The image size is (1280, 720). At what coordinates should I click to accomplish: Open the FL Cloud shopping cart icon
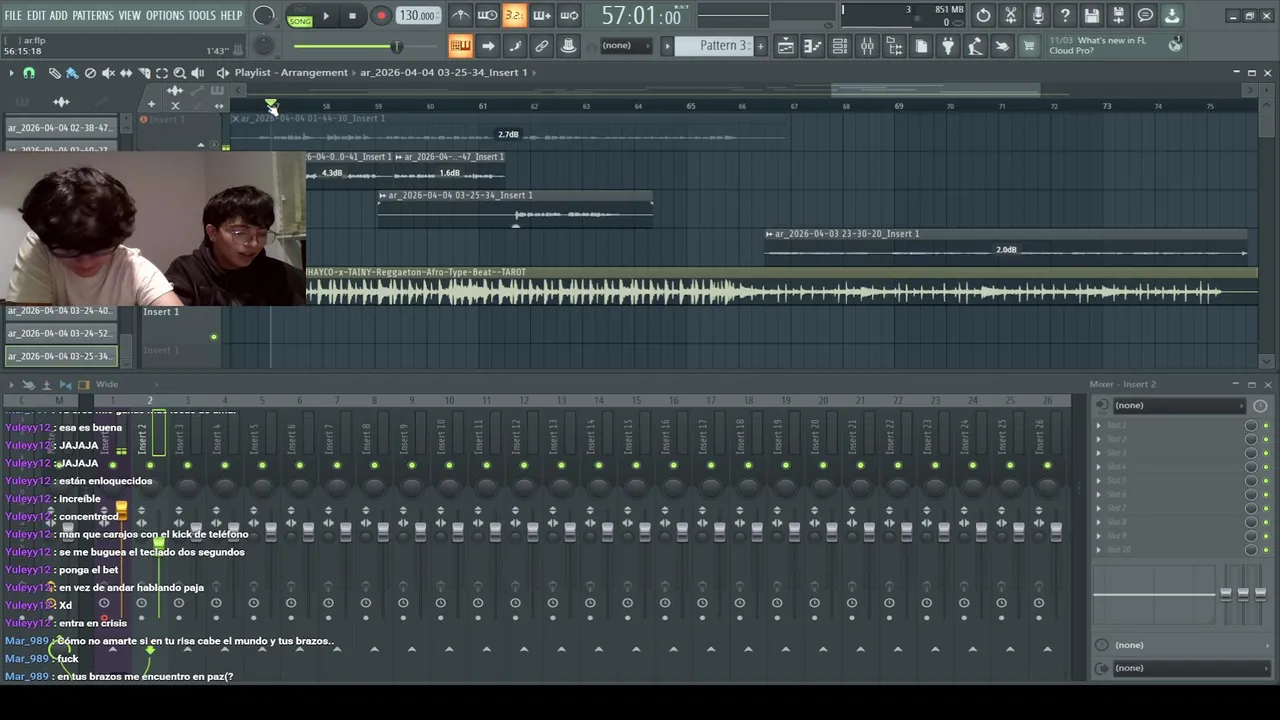[x=1028, y=46]
